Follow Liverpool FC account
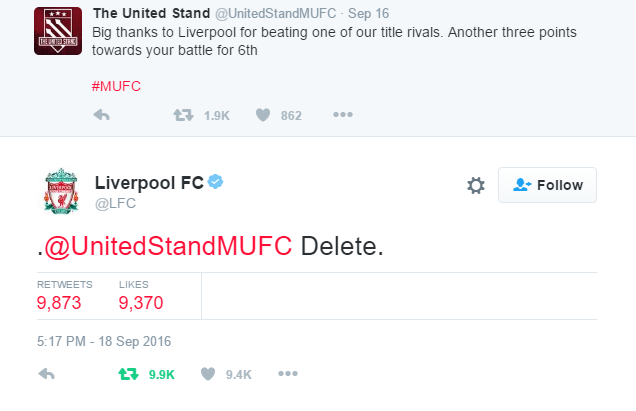 (547, 185)
